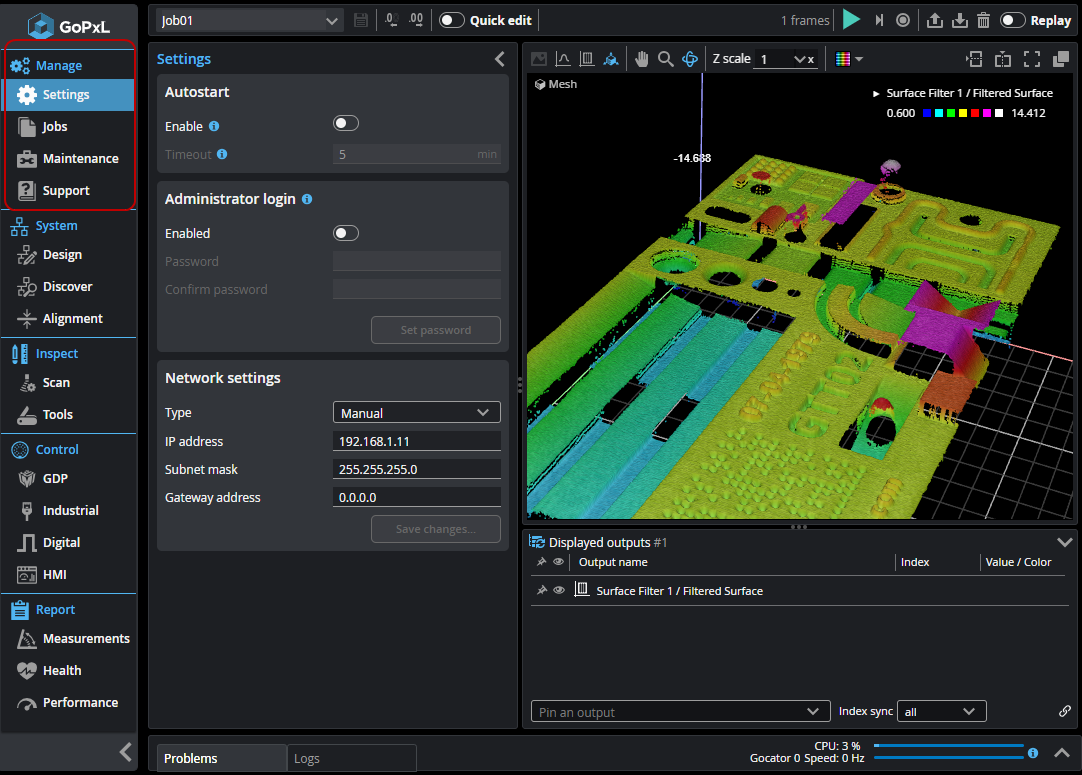Open the Job01 job selector dropdown
The image size is (1082, 775).
(x=250, y=20)
